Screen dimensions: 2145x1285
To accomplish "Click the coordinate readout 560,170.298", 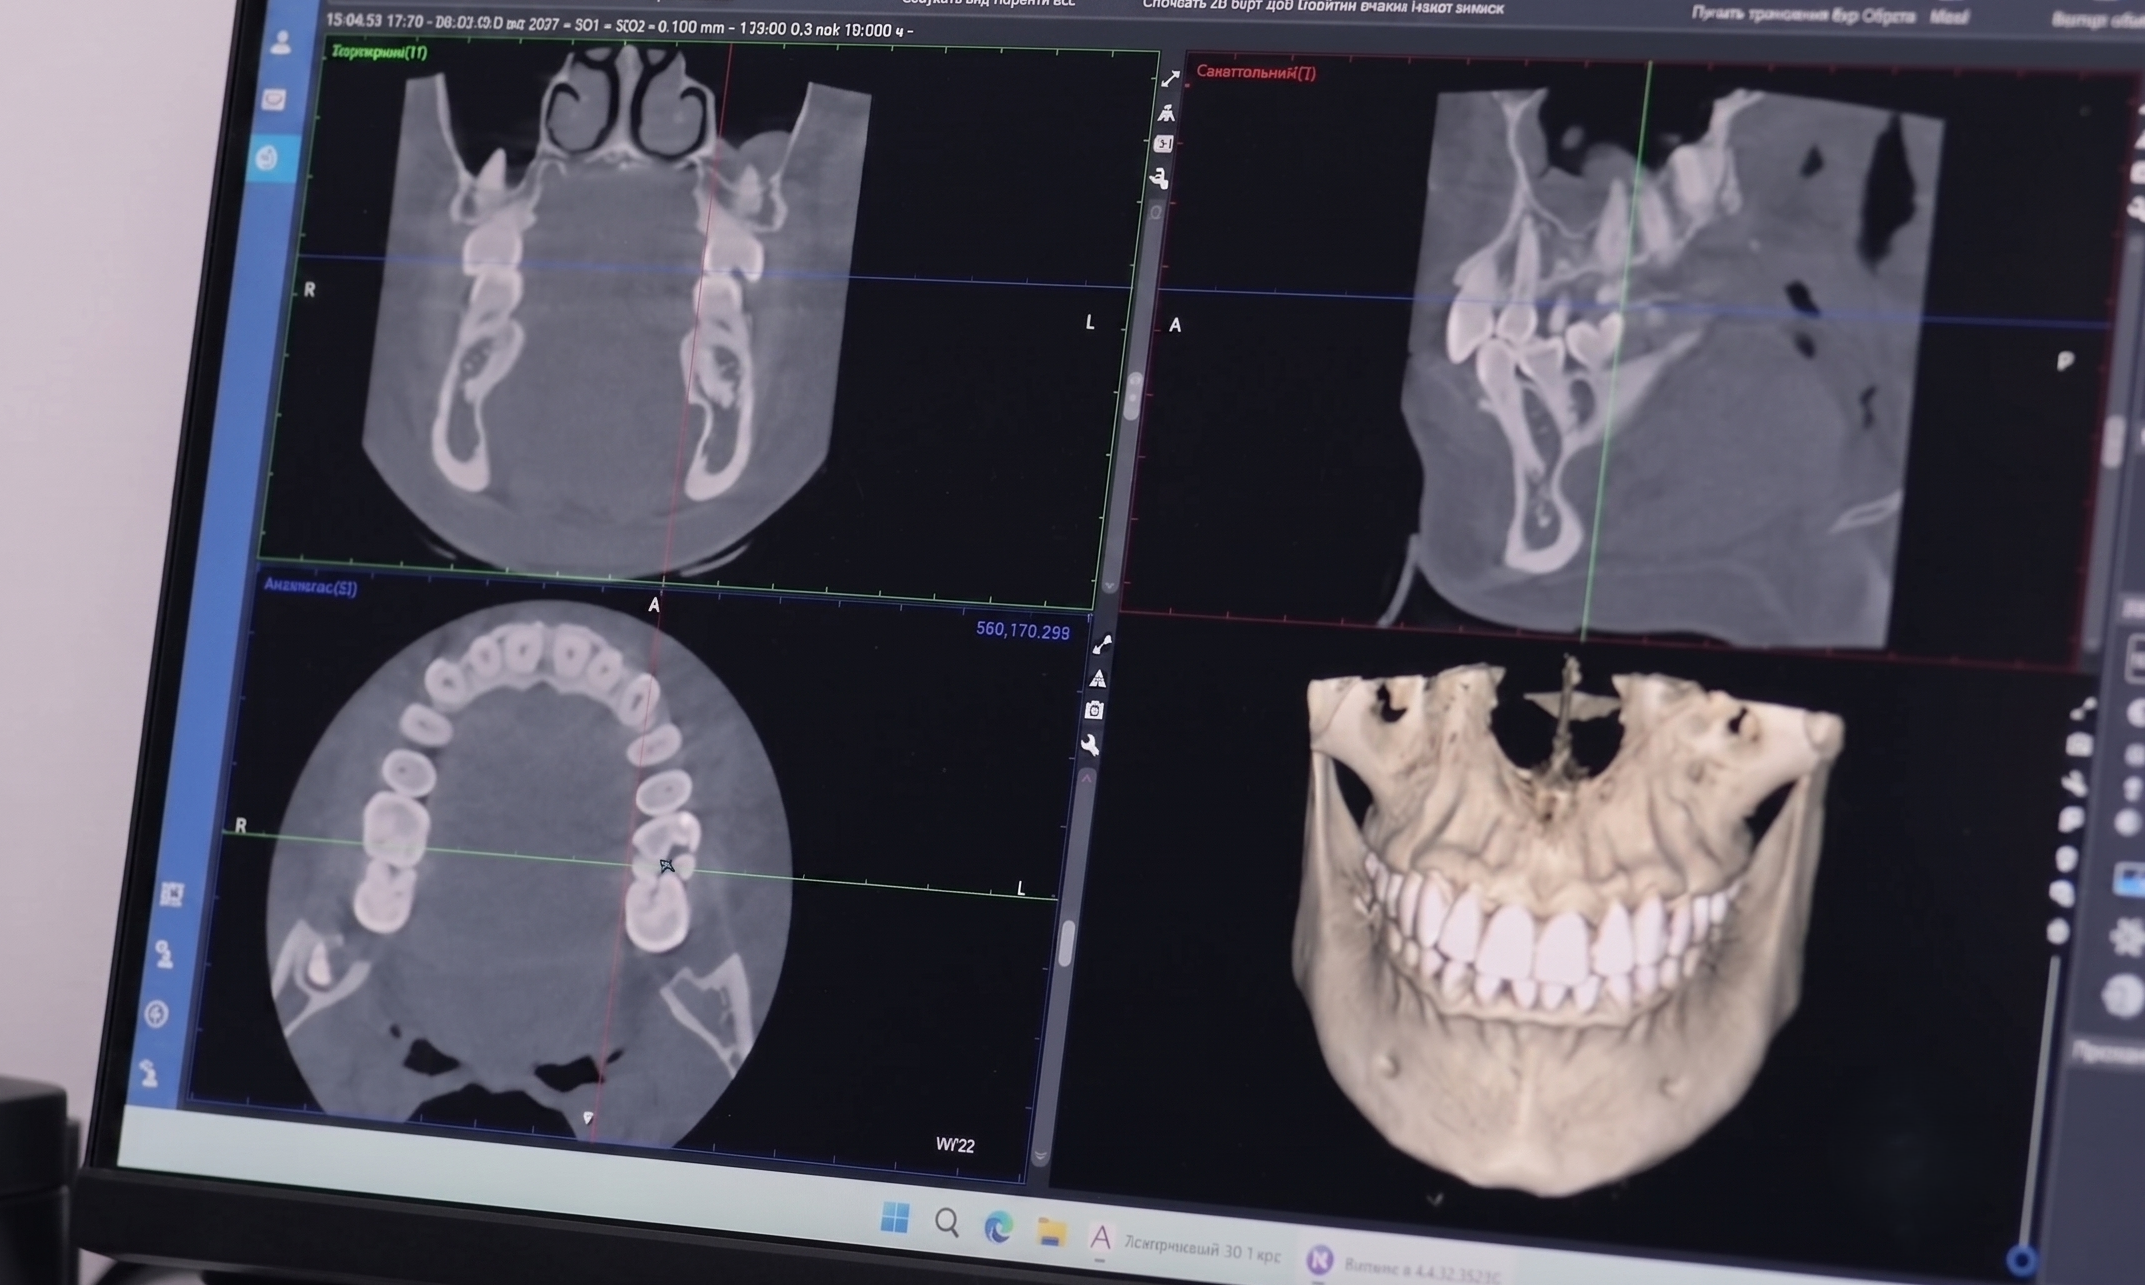I will pos(1022,631).
